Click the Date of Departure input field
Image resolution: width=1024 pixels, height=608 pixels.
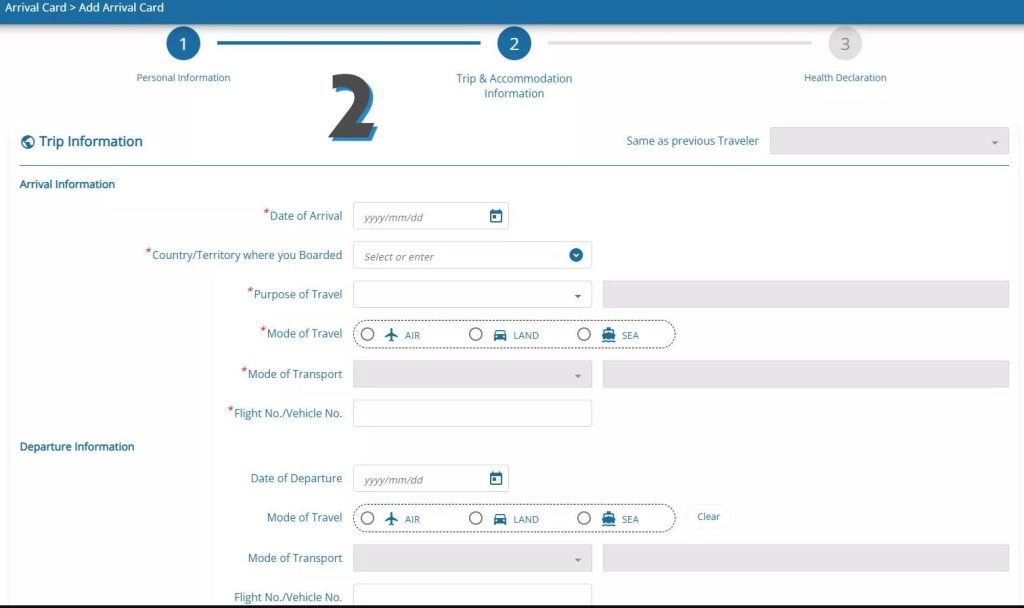420,479
